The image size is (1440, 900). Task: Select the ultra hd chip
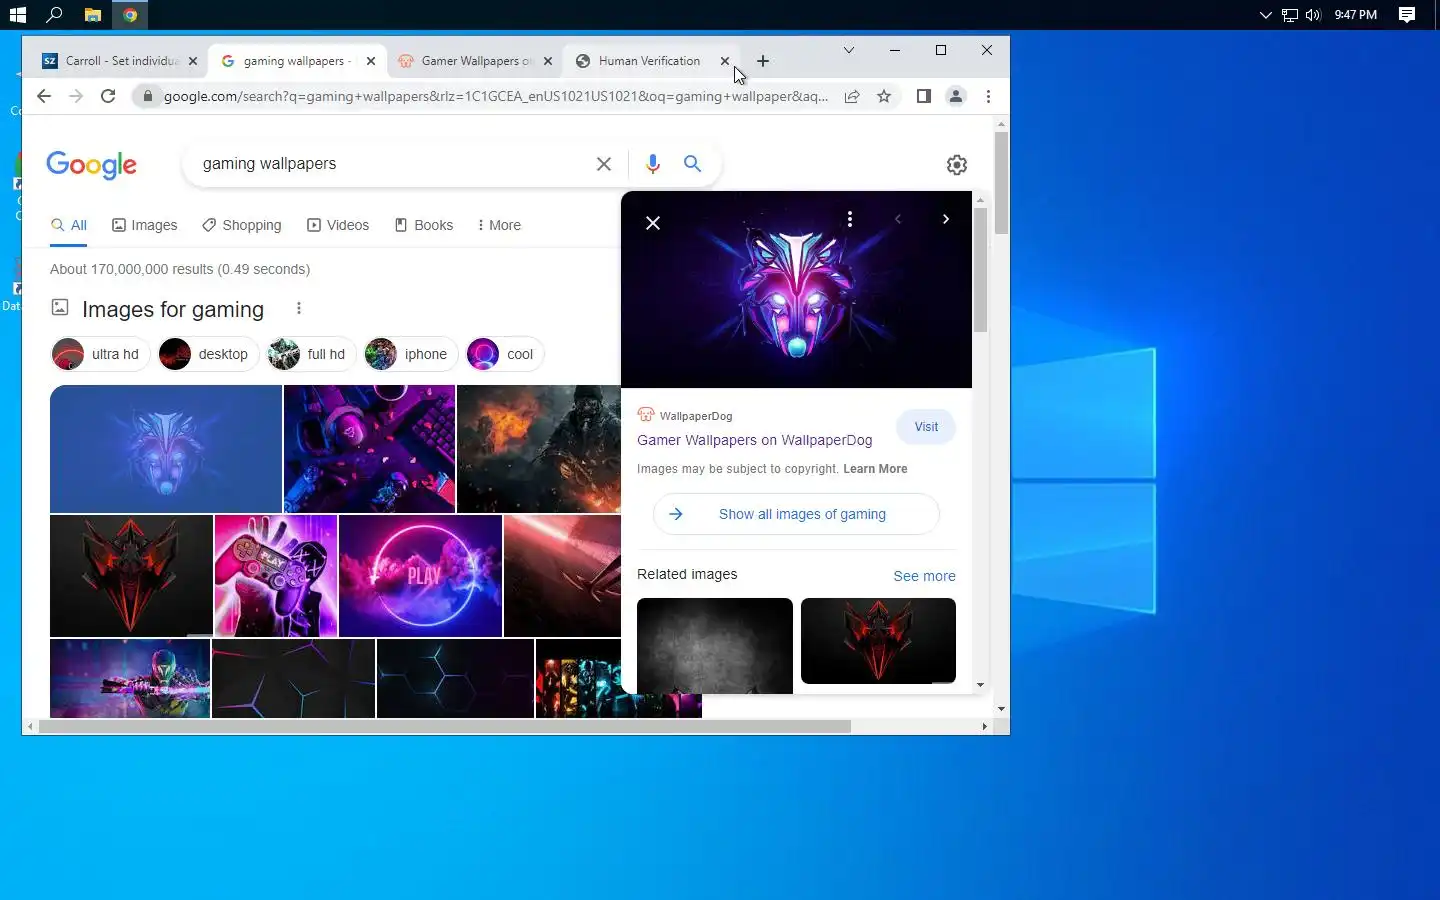[100, 354]
